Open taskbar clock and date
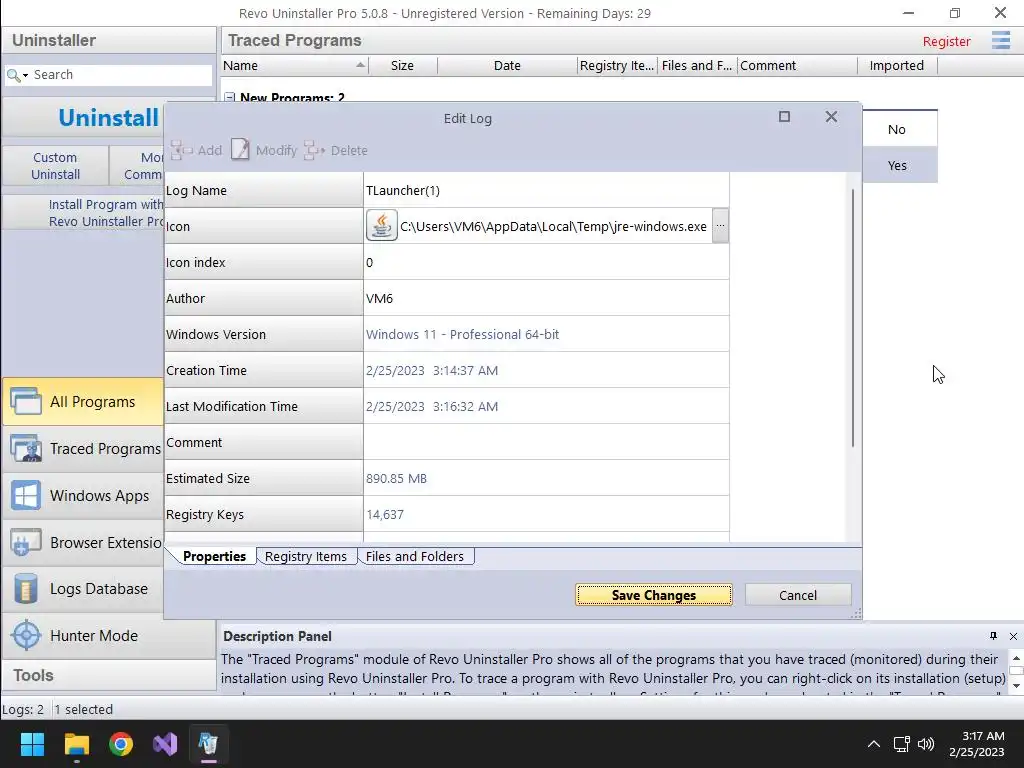This screenshot has width=1024, height=768. (977, 744)
